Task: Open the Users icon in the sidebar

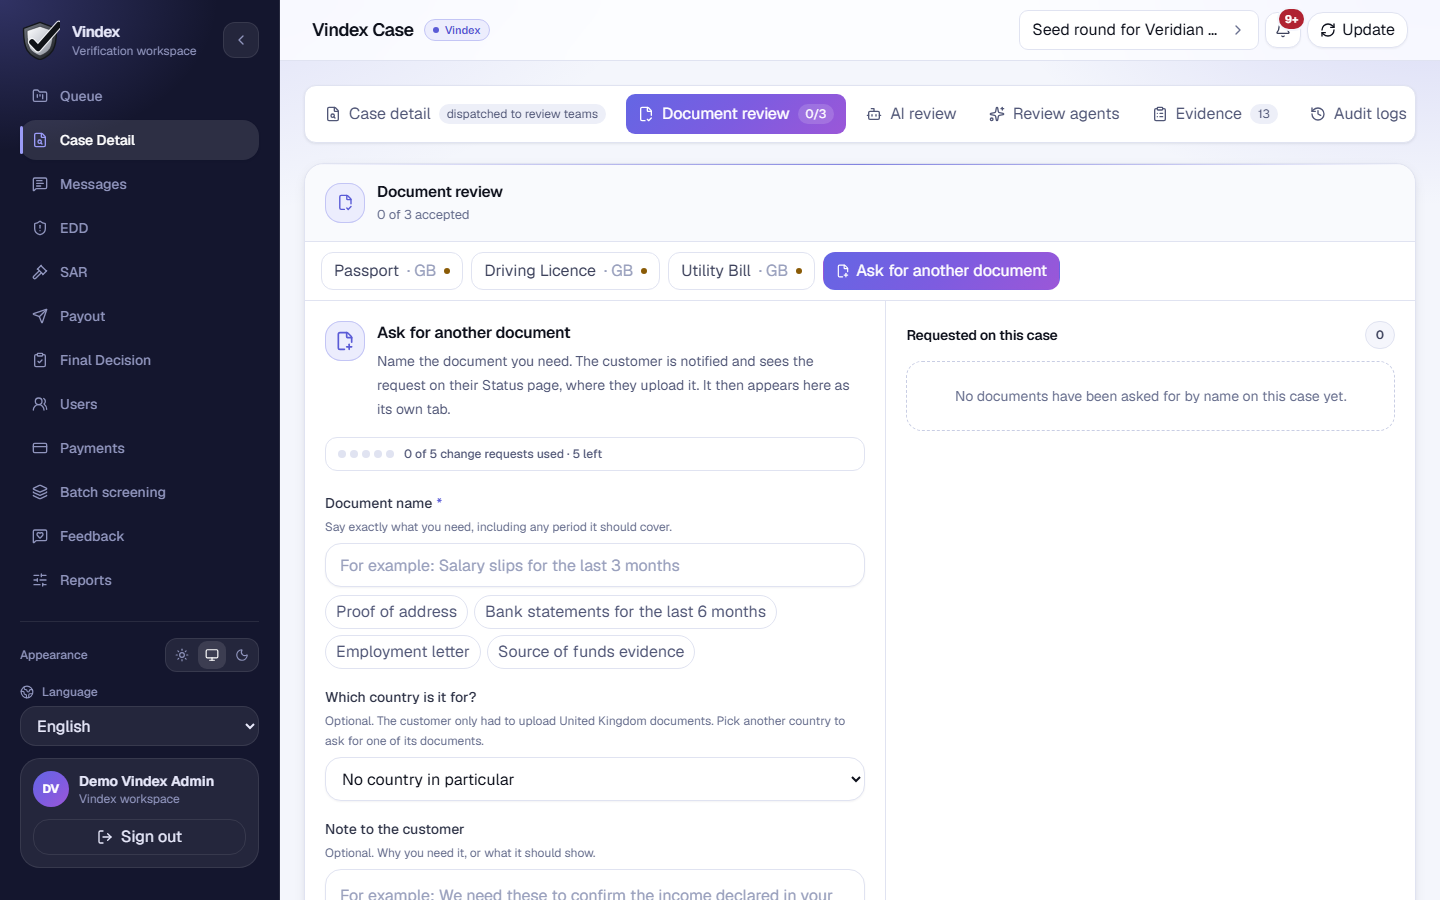Action: point(40,404)
